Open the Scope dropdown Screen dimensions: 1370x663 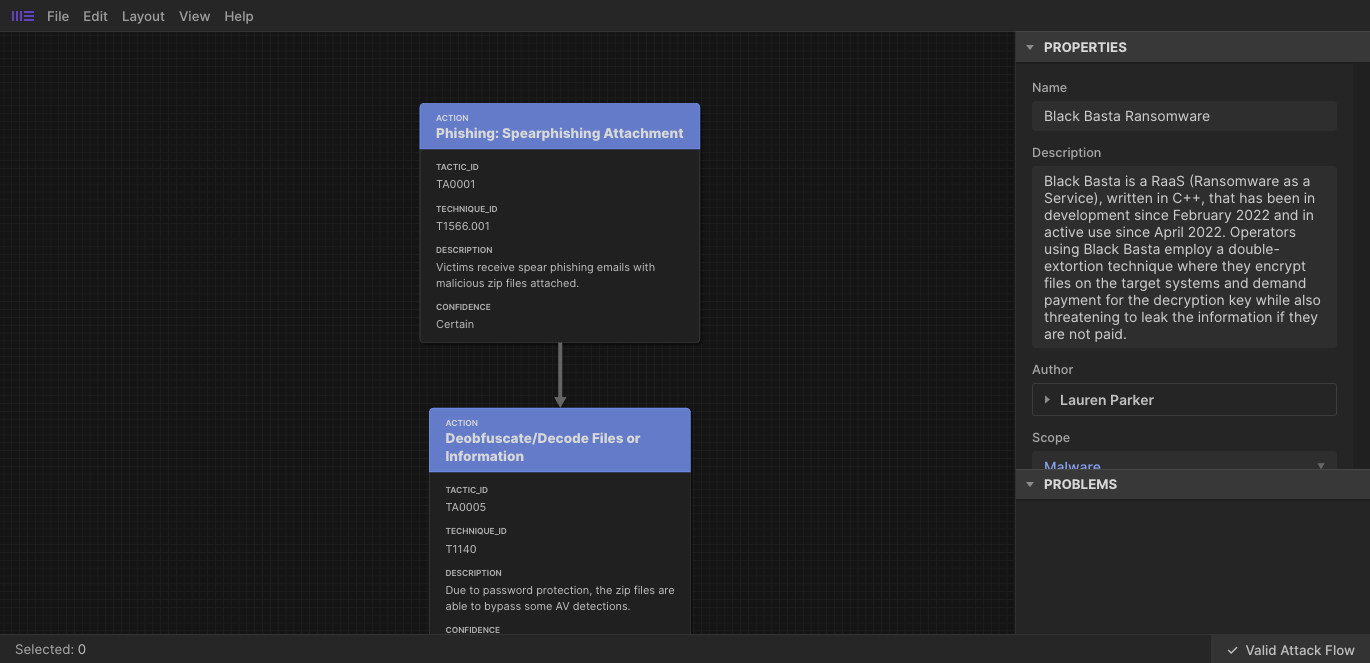click(1322, 466)
